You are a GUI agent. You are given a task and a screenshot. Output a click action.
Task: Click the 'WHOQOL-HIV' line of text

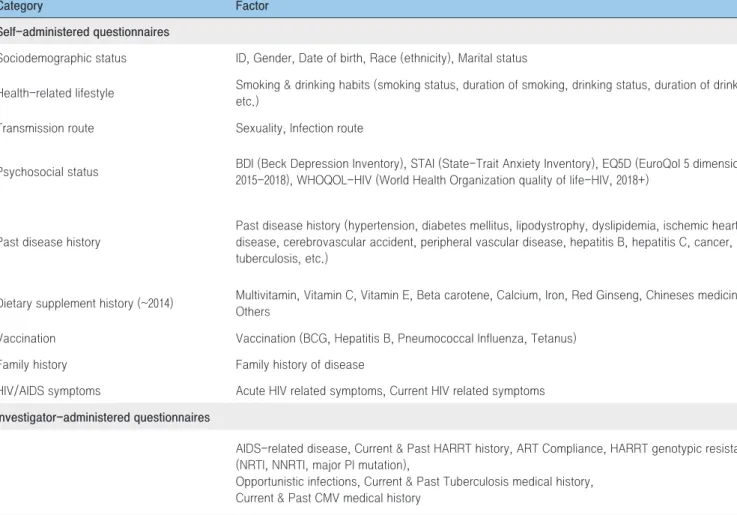click(442, 180)
